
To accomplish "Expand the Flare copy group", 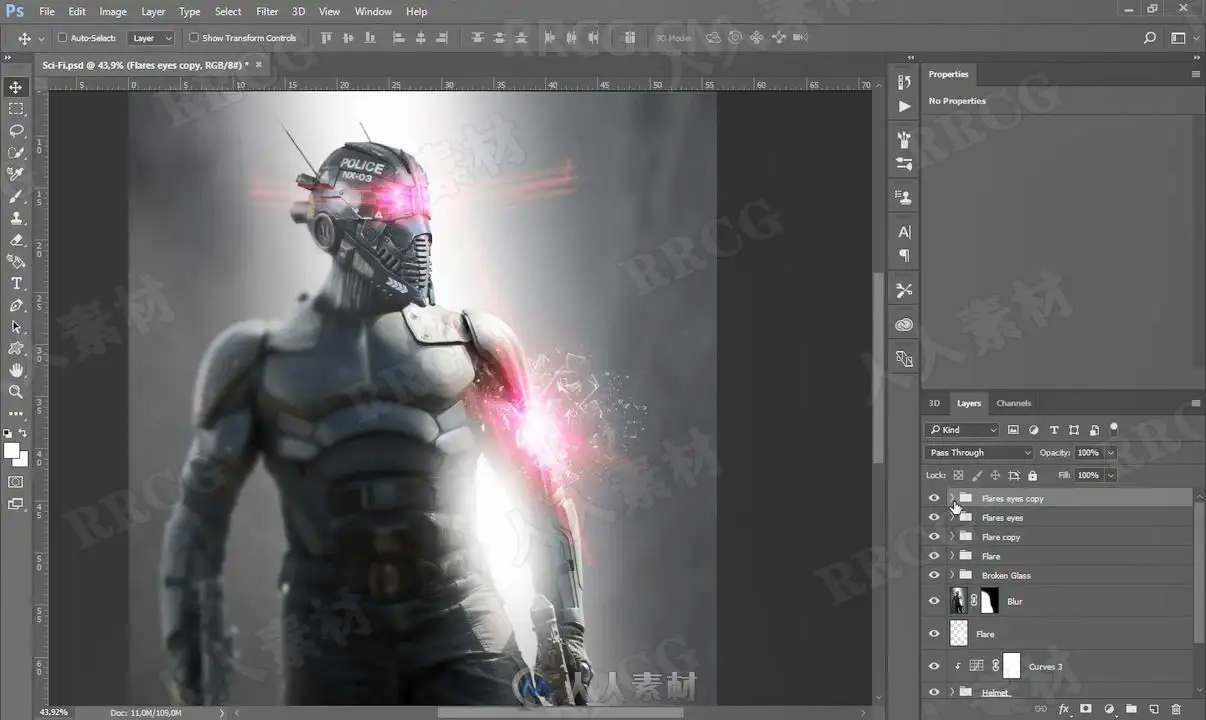I will [x=951, y=536].
